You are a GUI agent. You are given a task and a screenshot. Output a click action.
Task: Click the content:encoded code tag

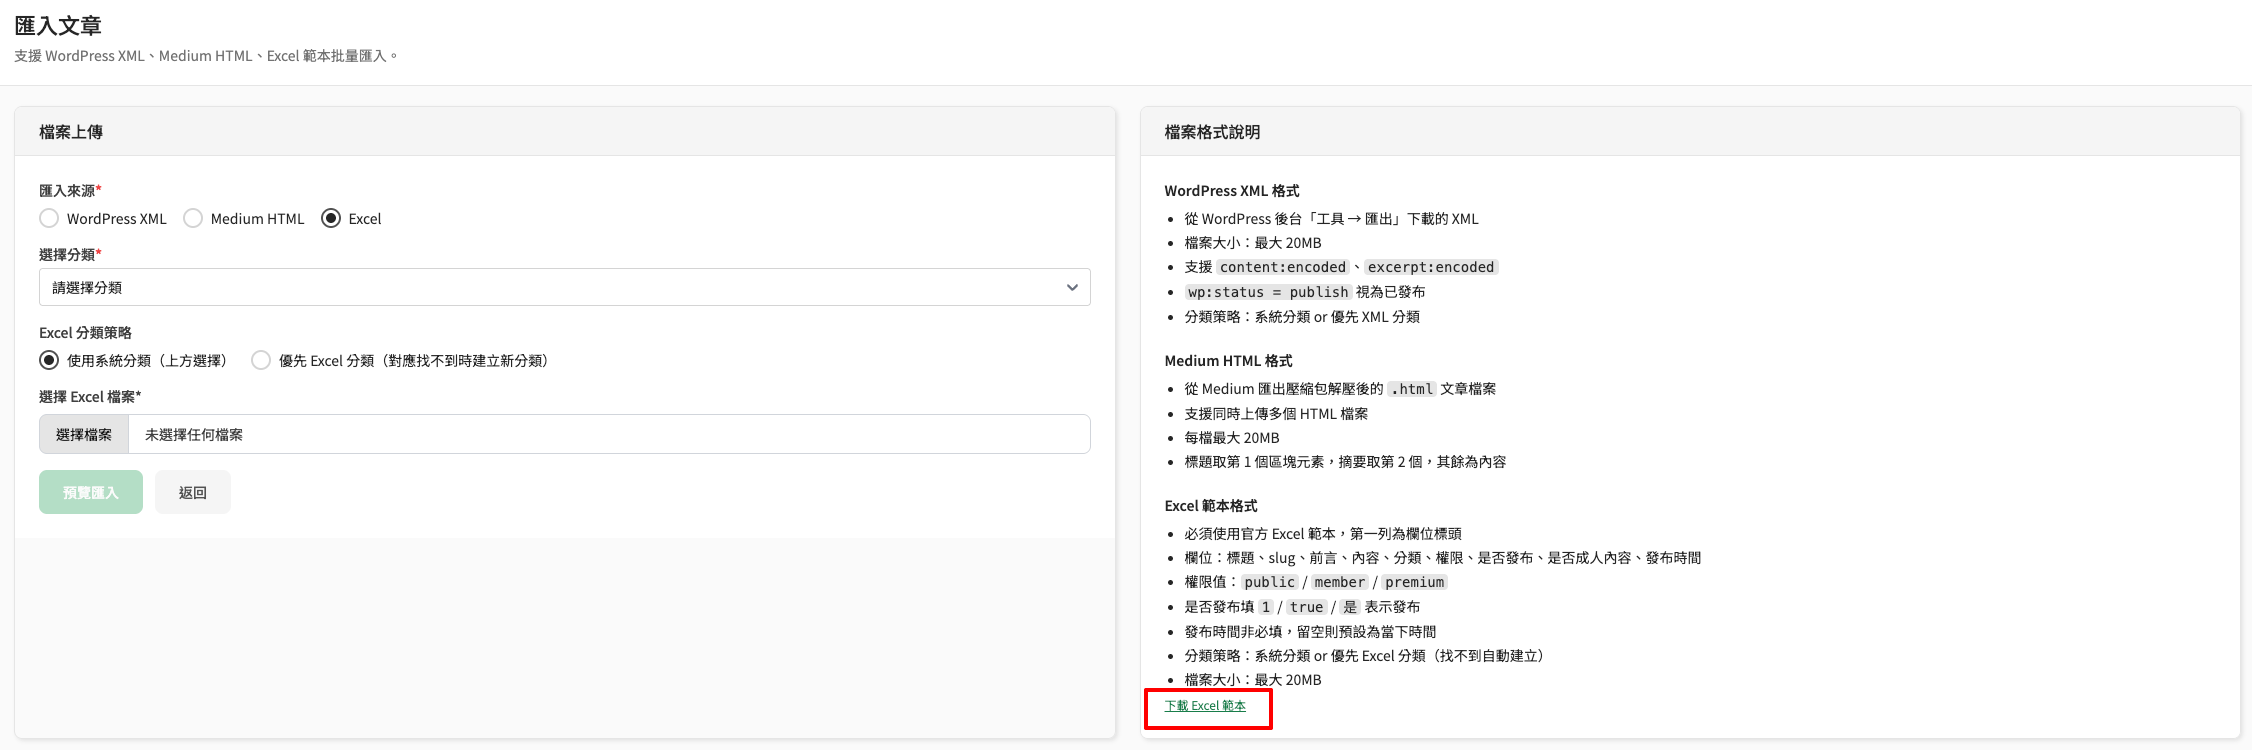(x=1283, y=267)
